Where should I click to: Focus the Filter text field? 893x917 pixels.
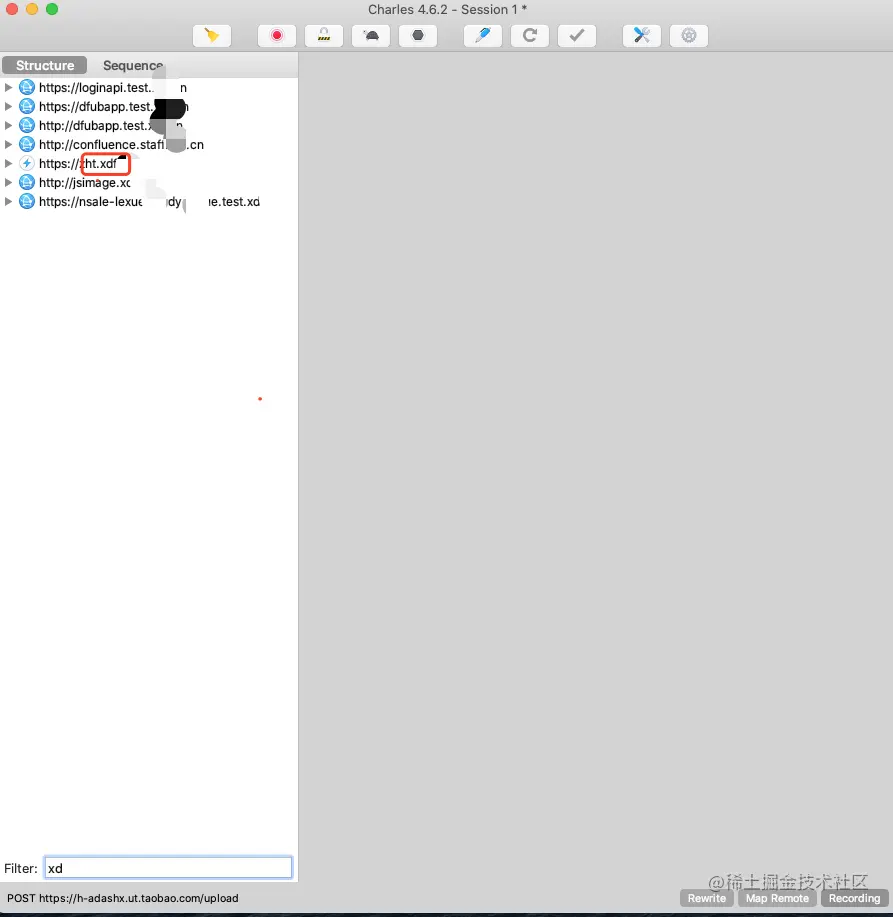168,868
